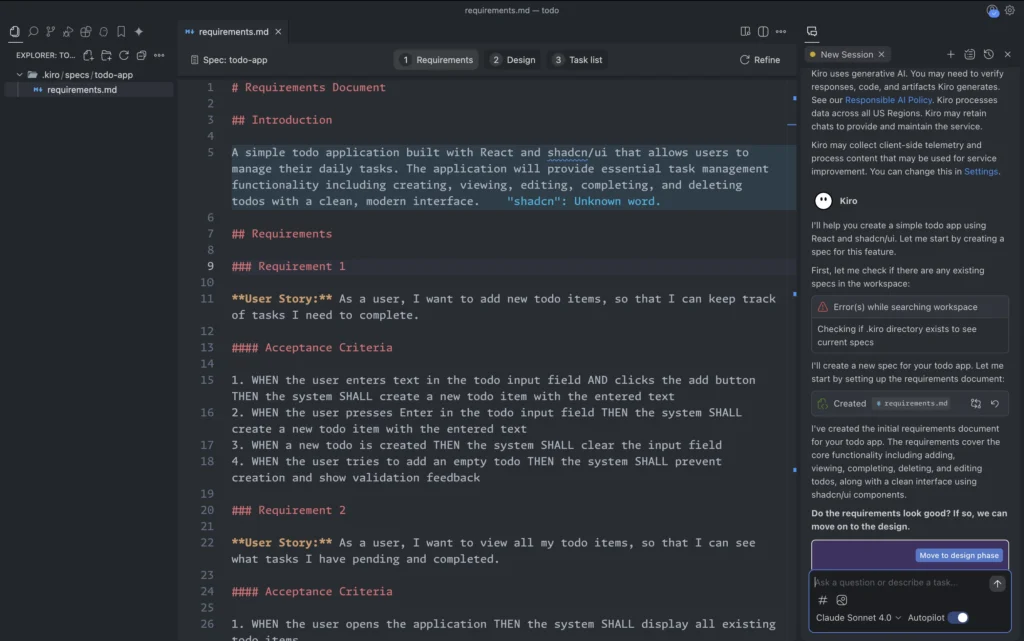
Task: View changes for created requirements.md
Action: click(x=976, y=404)
